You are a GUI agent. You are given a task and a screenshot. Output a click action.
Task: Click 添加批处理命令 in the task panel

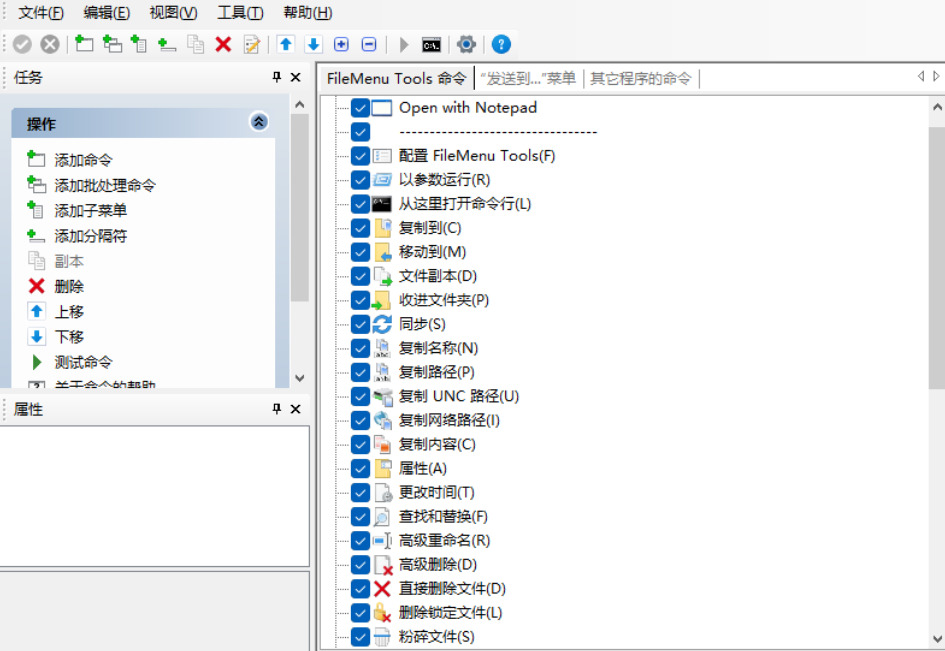point(105,186)
